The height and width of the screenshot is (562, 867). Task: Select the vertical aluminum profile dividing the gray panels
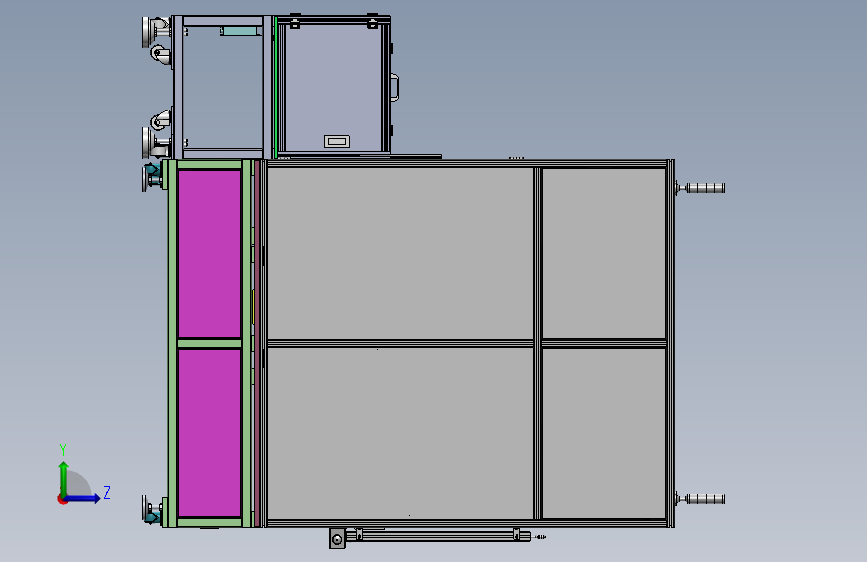pos(537,343)
